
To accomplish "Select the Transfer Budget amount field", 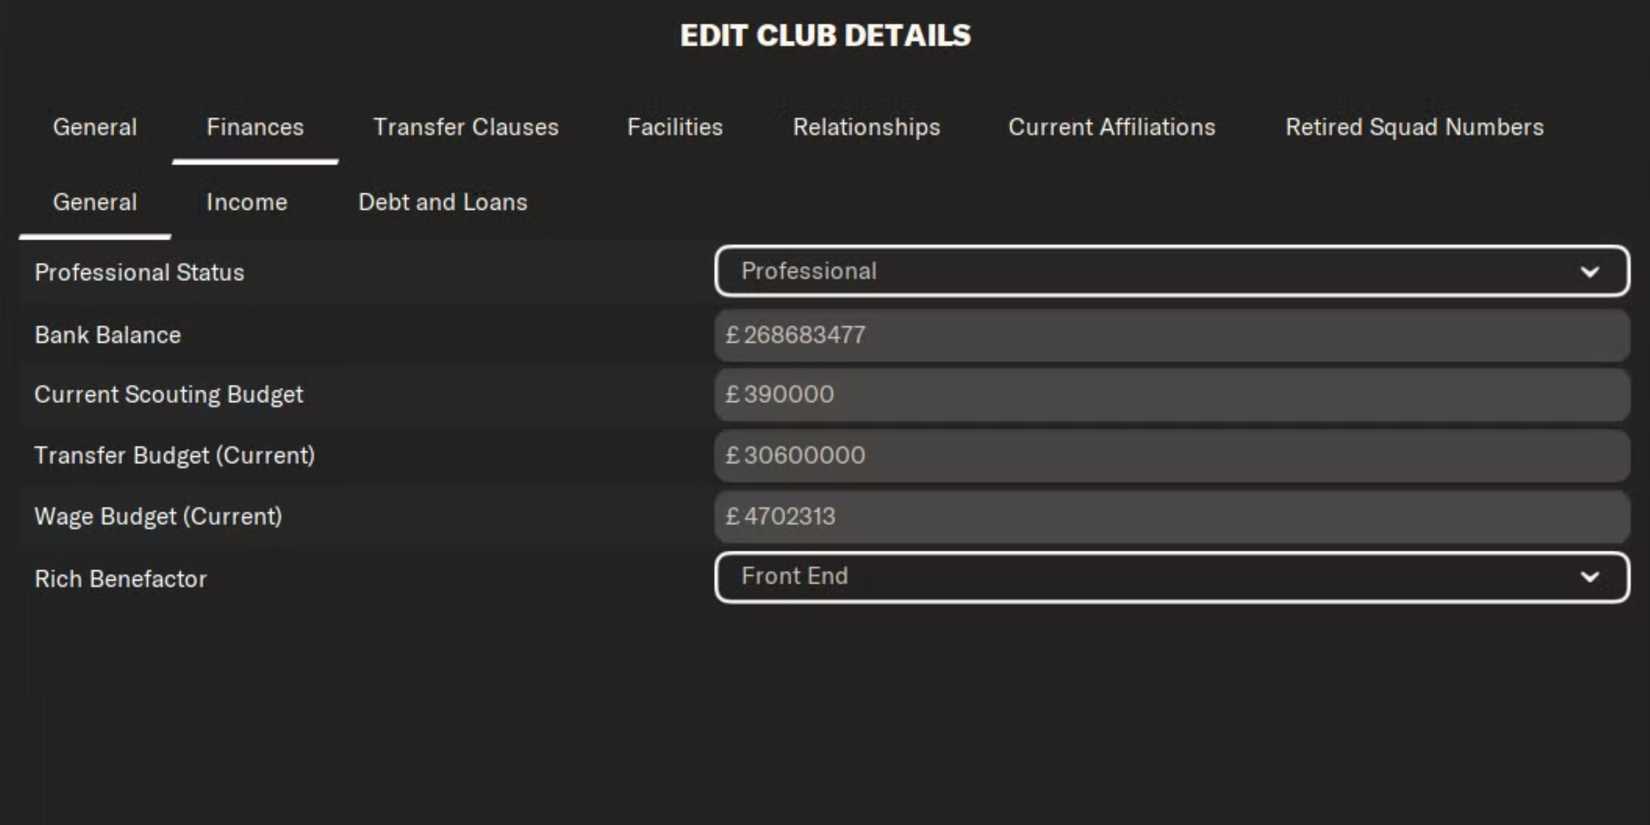I will click(1170, 456).
